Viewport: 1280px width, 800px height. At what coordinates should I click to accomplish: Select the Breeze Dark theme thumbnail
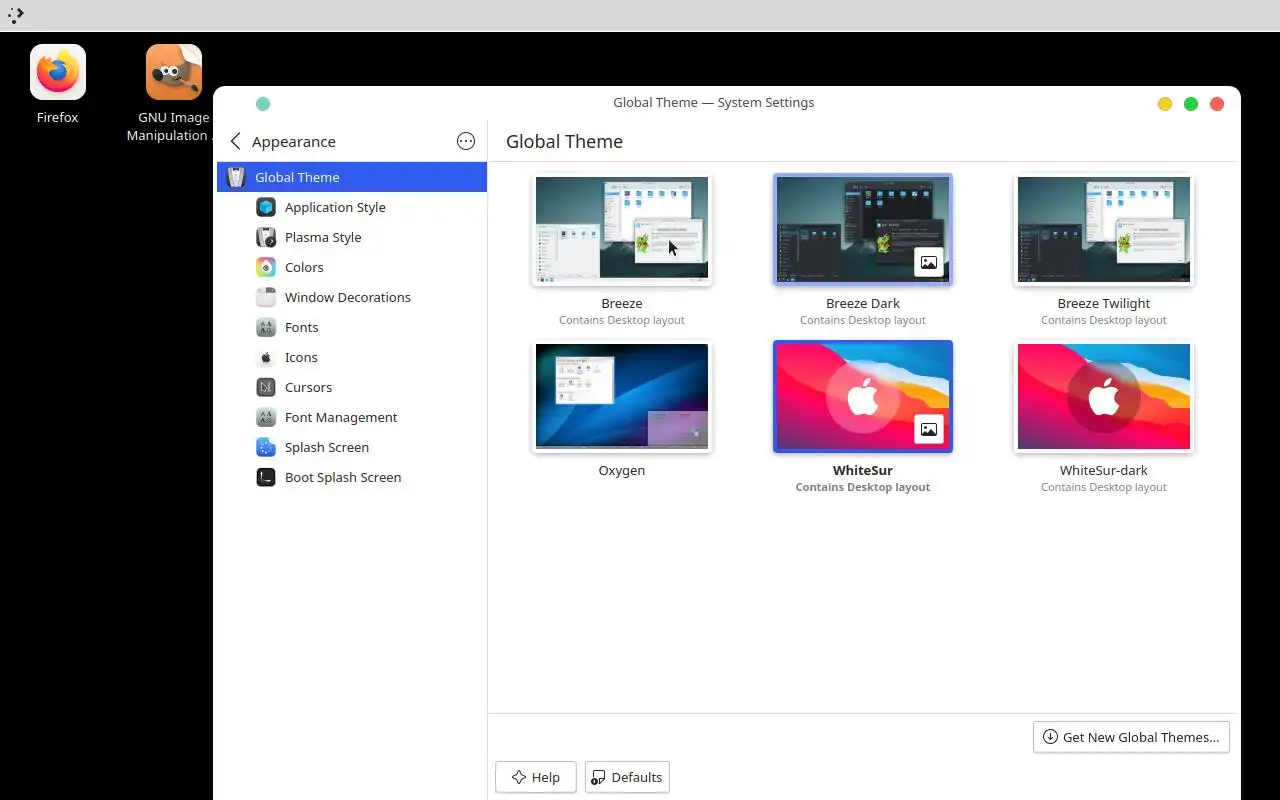tap(863, 229)
